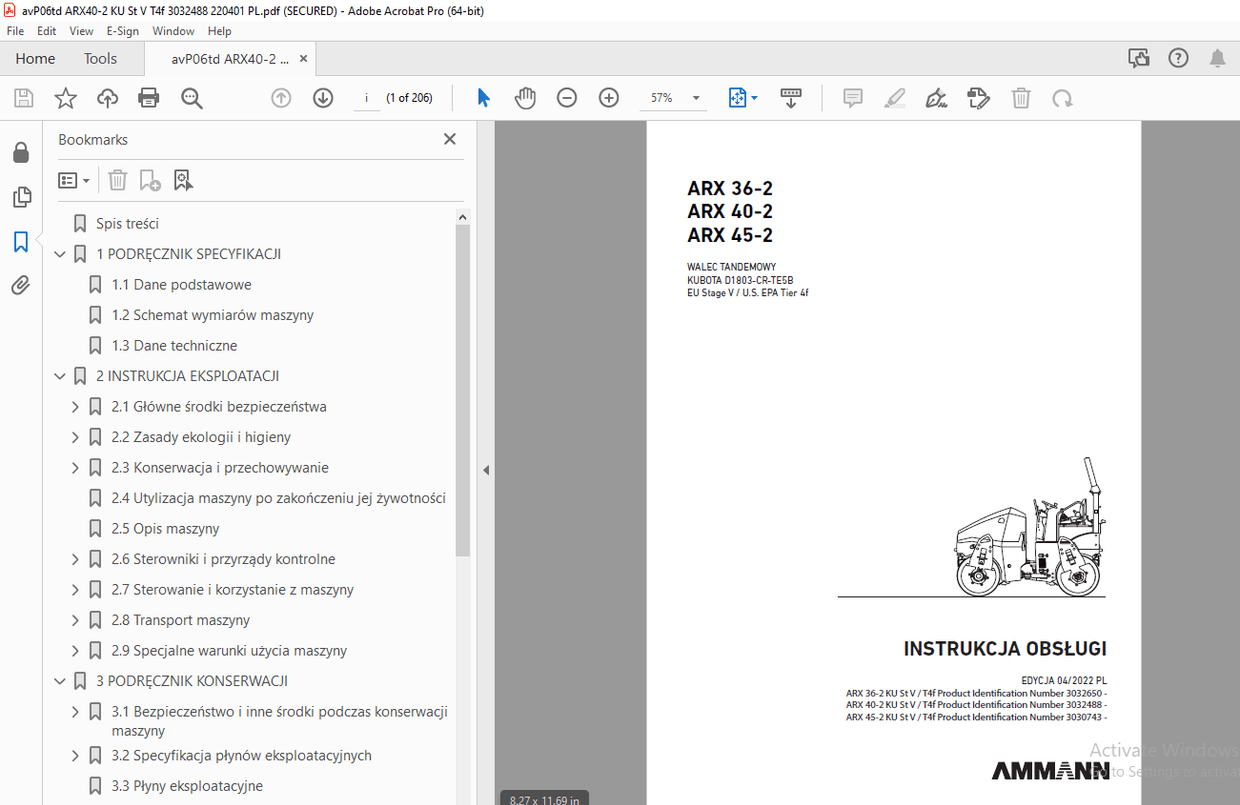Select the Add Comment tool
1240x805 pixels.
852,97
